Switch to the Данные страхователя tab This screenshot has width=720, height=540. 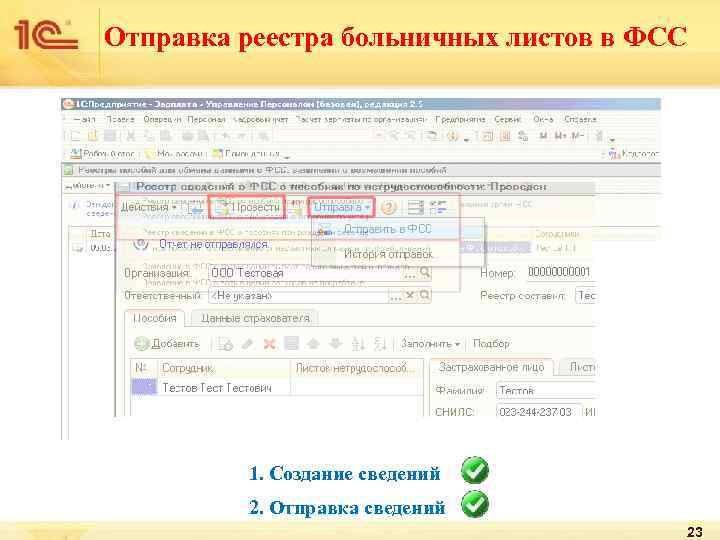coord(255,318)
